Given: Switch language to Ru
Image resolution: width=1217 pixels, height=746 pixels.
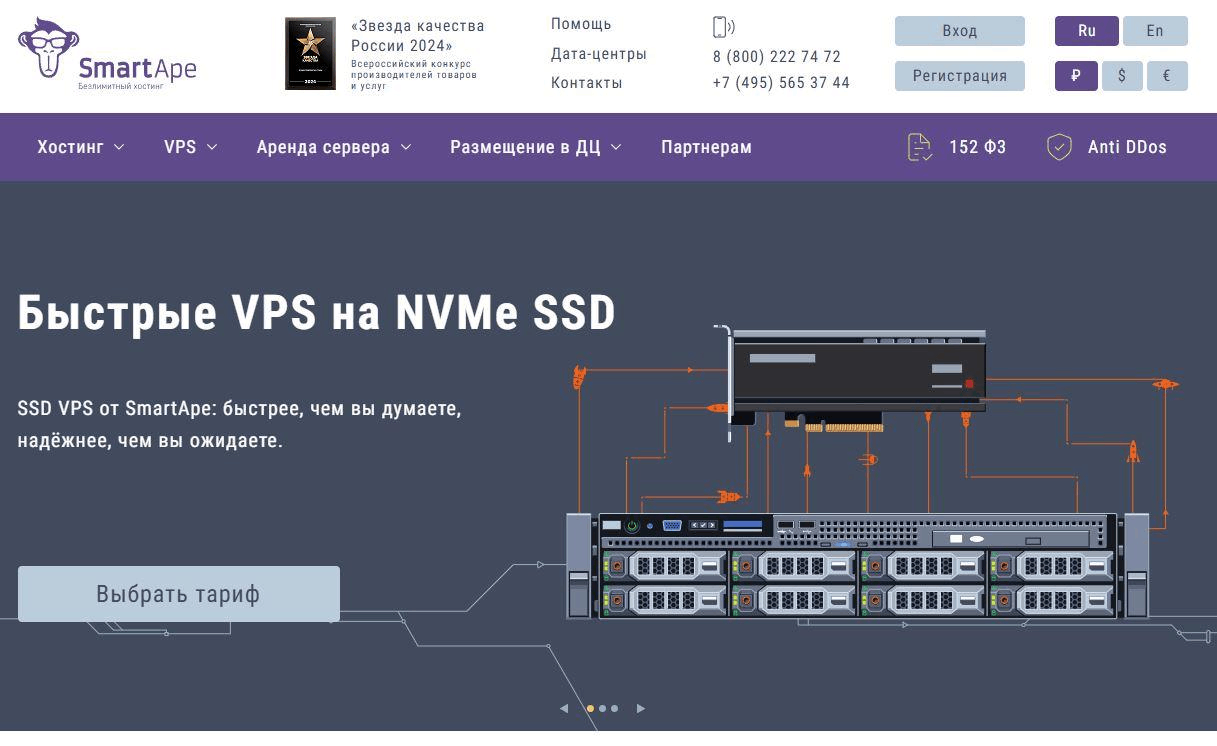Looking at the screenshot, I should 1087,31.
